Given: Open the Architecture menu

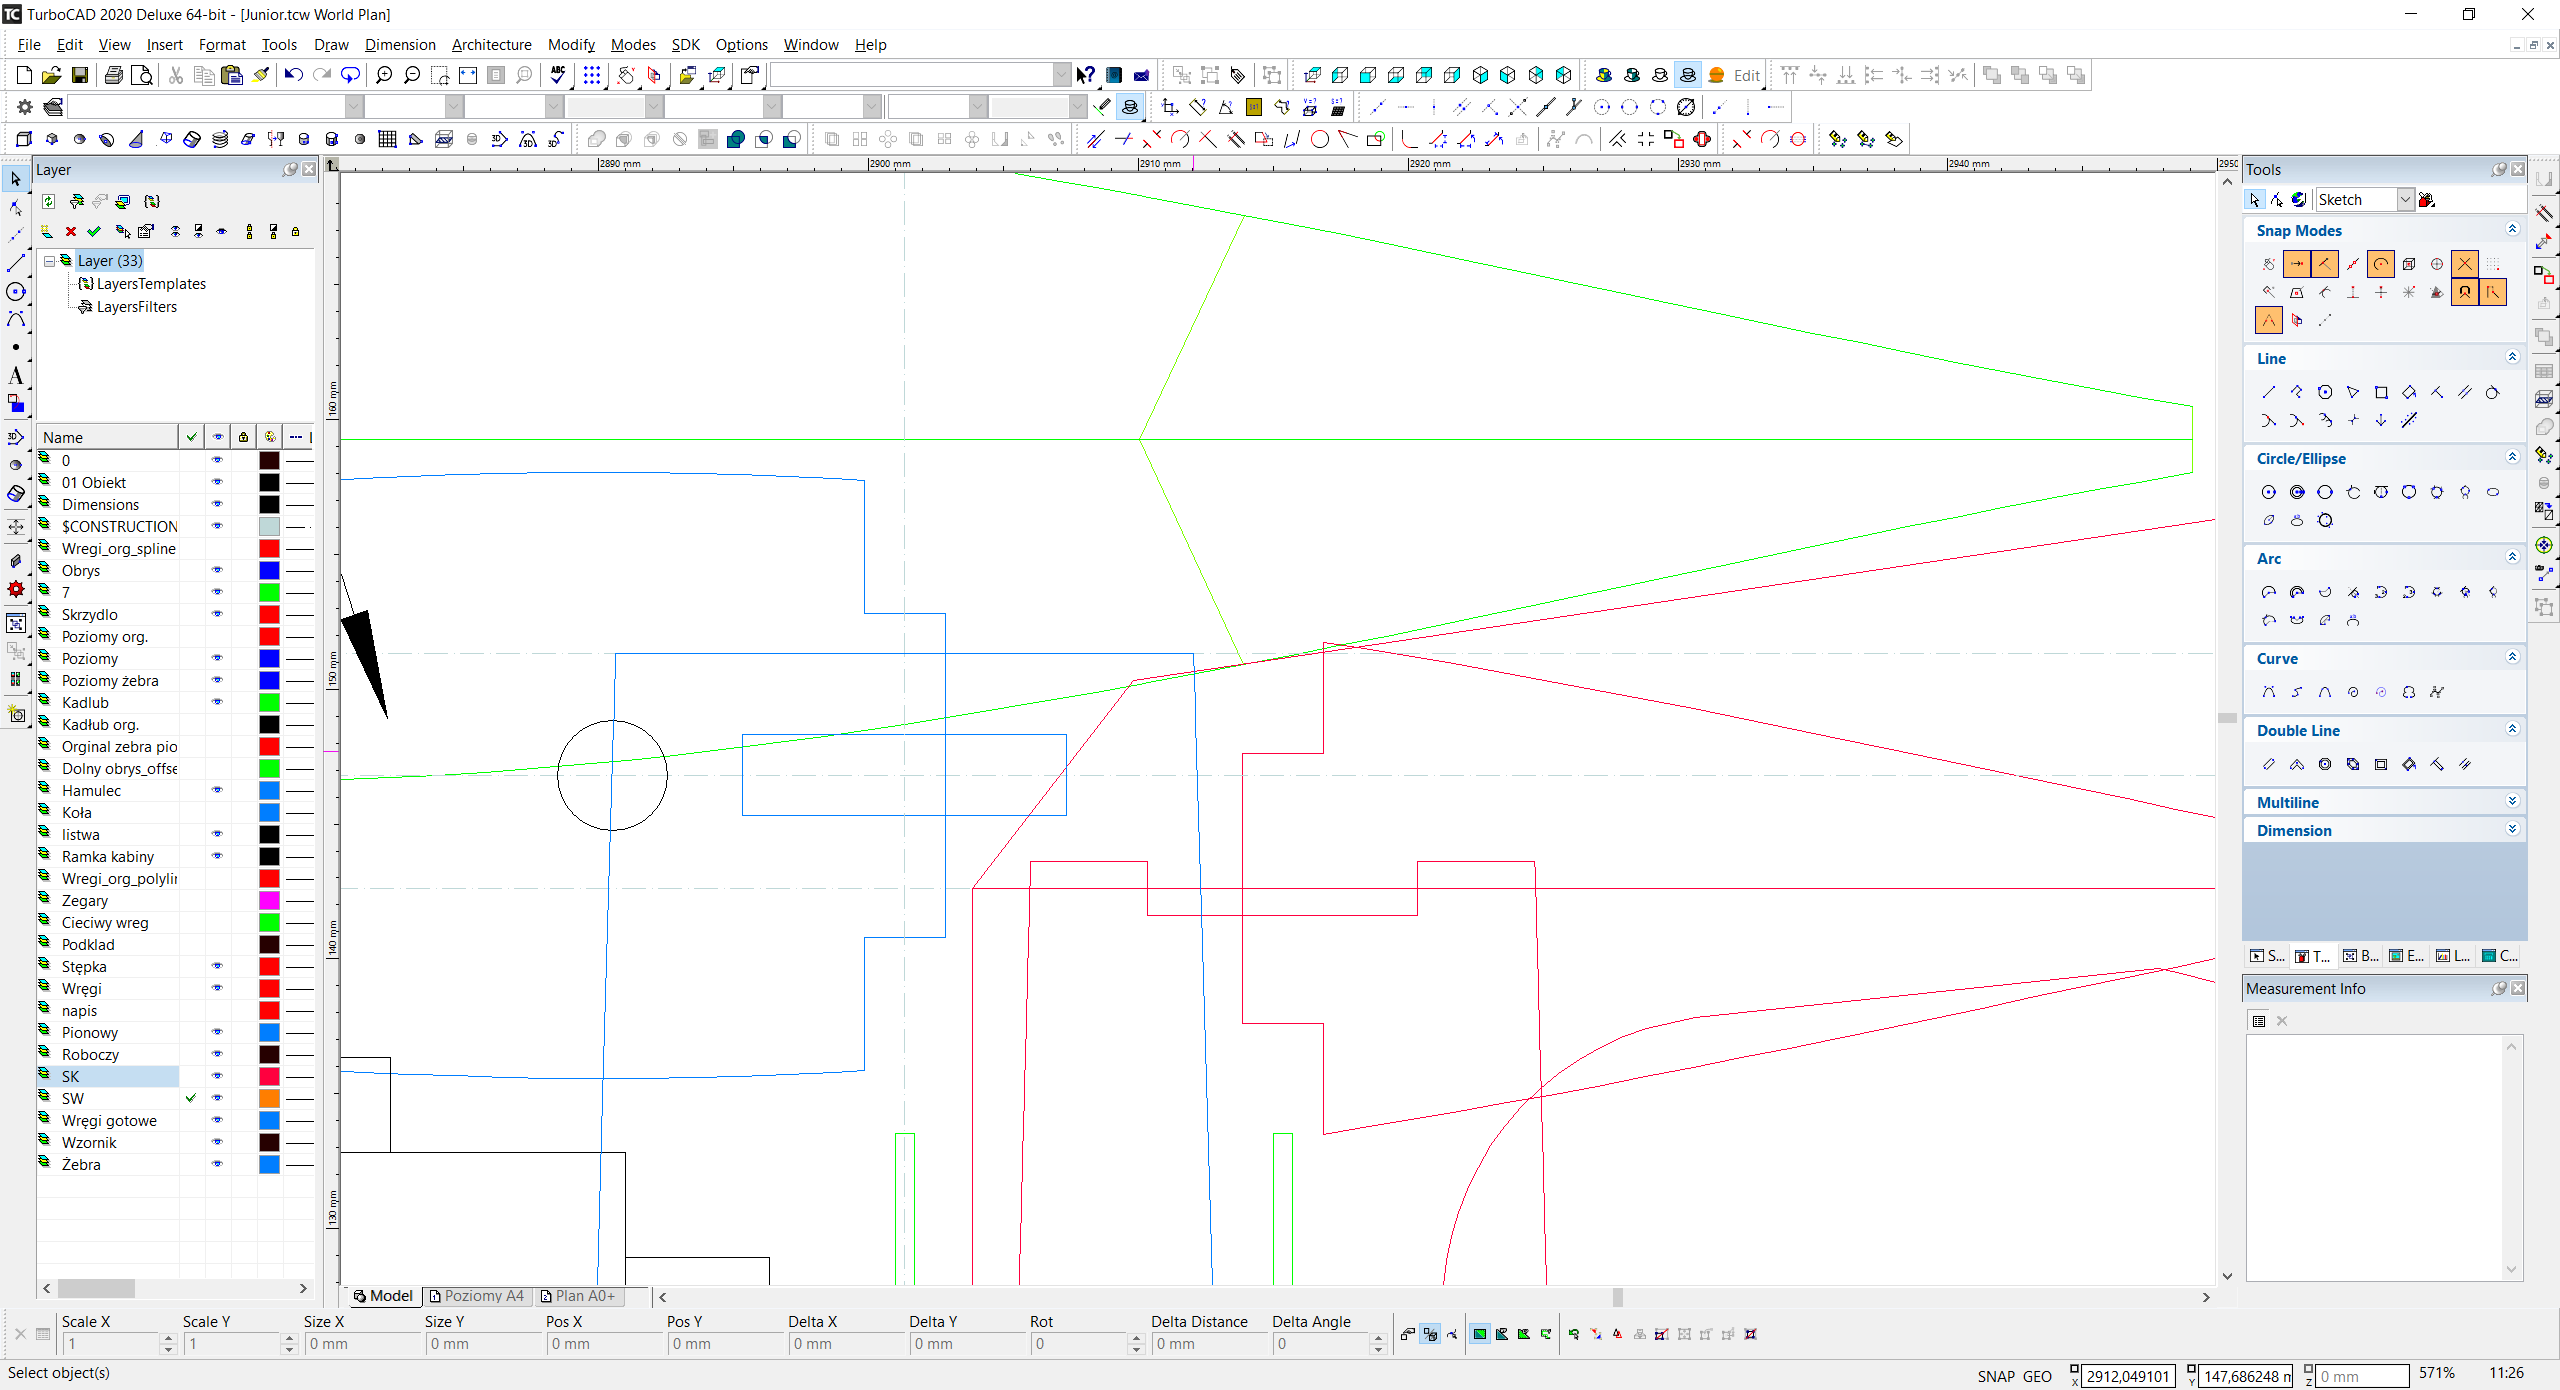Looking at the screenshot, I should 491,45.
